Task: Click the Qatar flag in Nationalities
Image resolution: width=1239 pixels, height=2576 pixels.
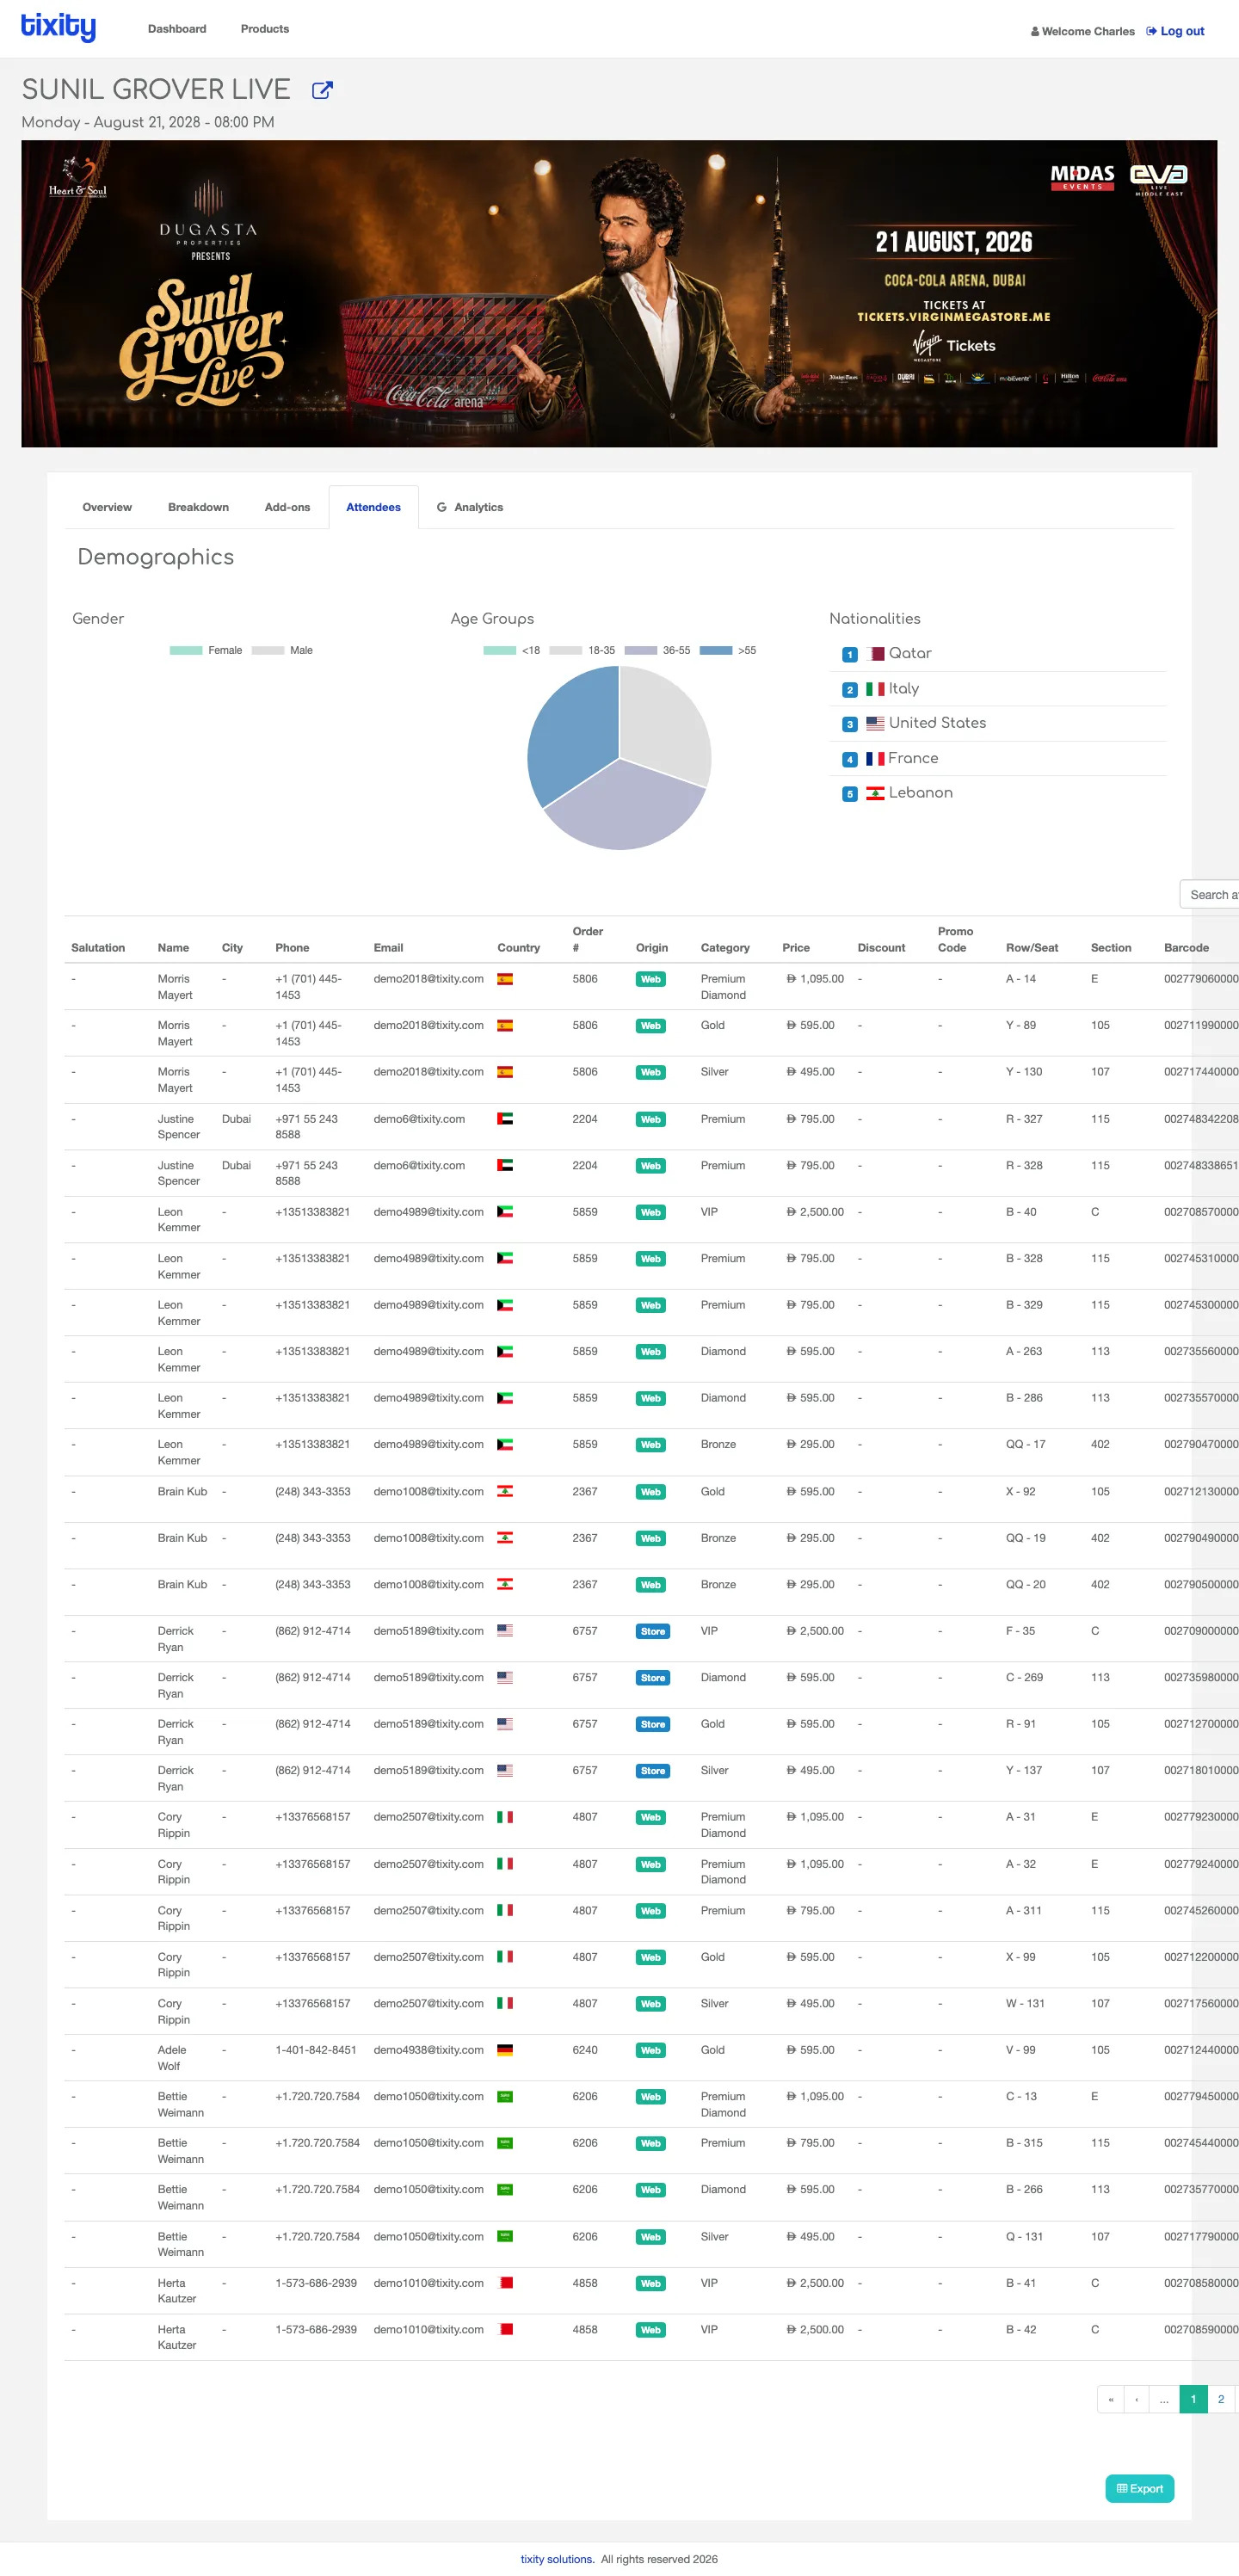Action: [875, 654]
